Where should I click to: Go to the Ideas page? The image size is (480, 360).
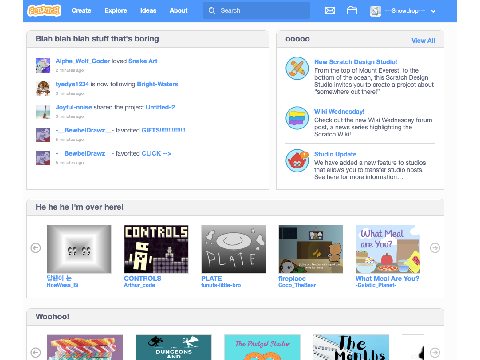148,11
